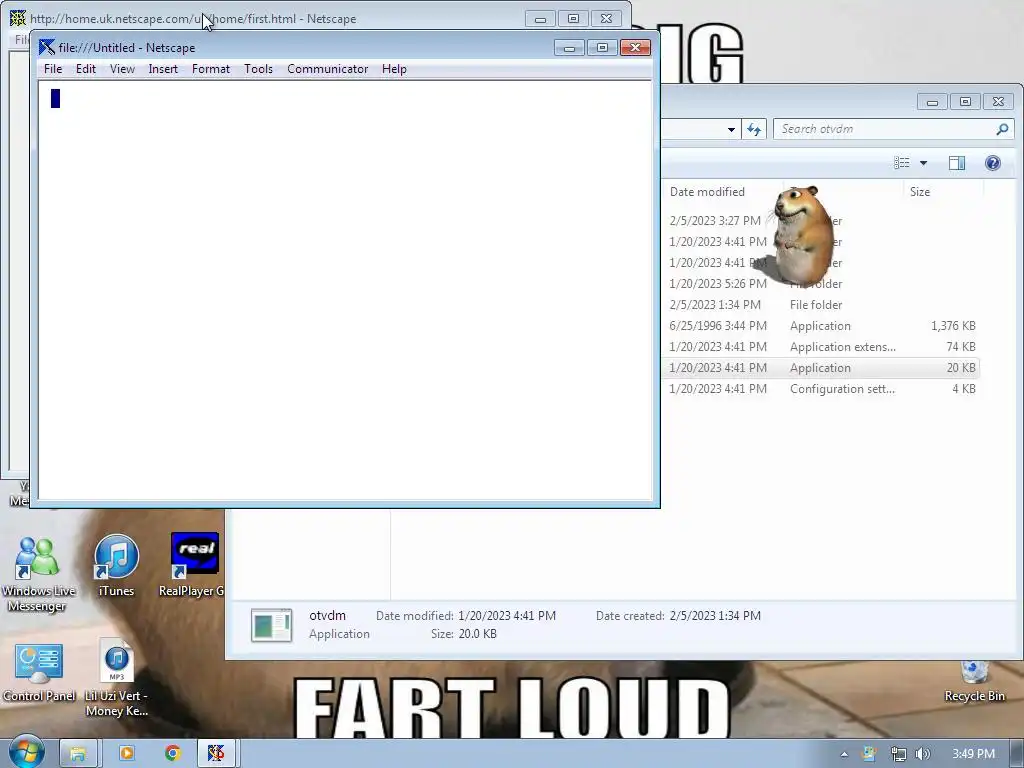The width and height of the screenshot is (1024, 768).
Task: Click the Show desktop strip at taskbar end
Action: (1019, 754)
